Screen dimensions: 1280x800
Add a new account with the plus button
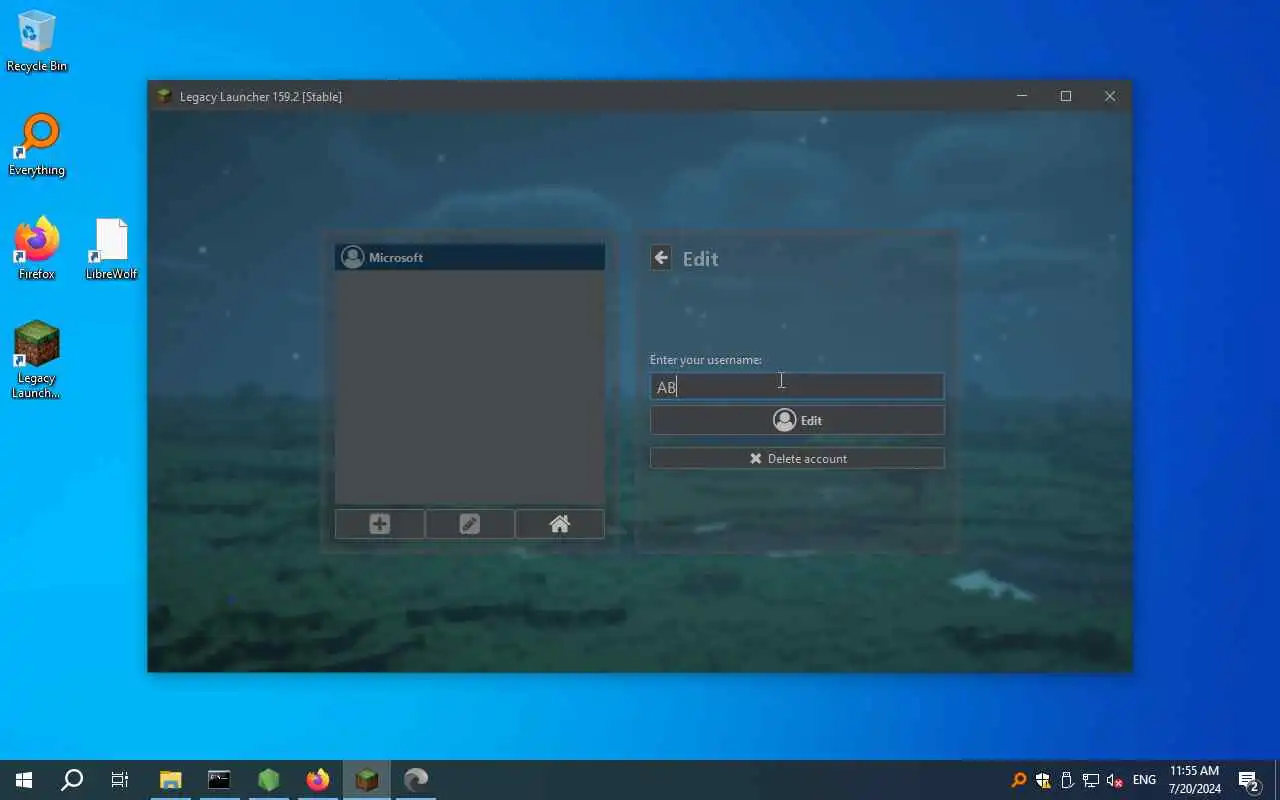pos(380,524)
